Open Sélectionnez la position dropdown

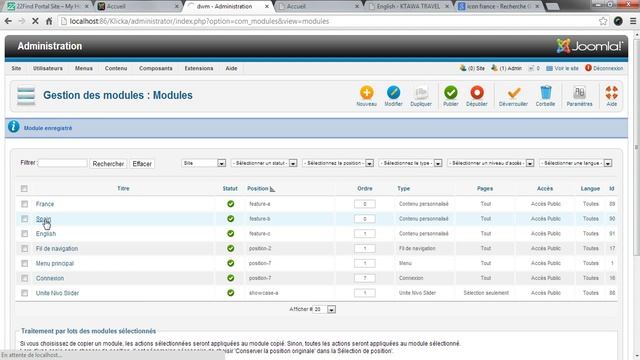pos(338,163)
